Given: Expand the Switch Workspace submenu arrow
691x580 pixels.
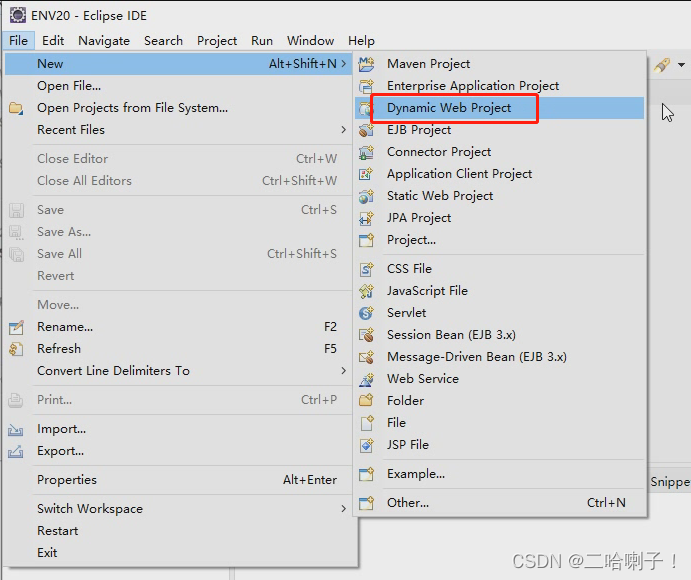Looking at the screenshot, I should point(343,509).
